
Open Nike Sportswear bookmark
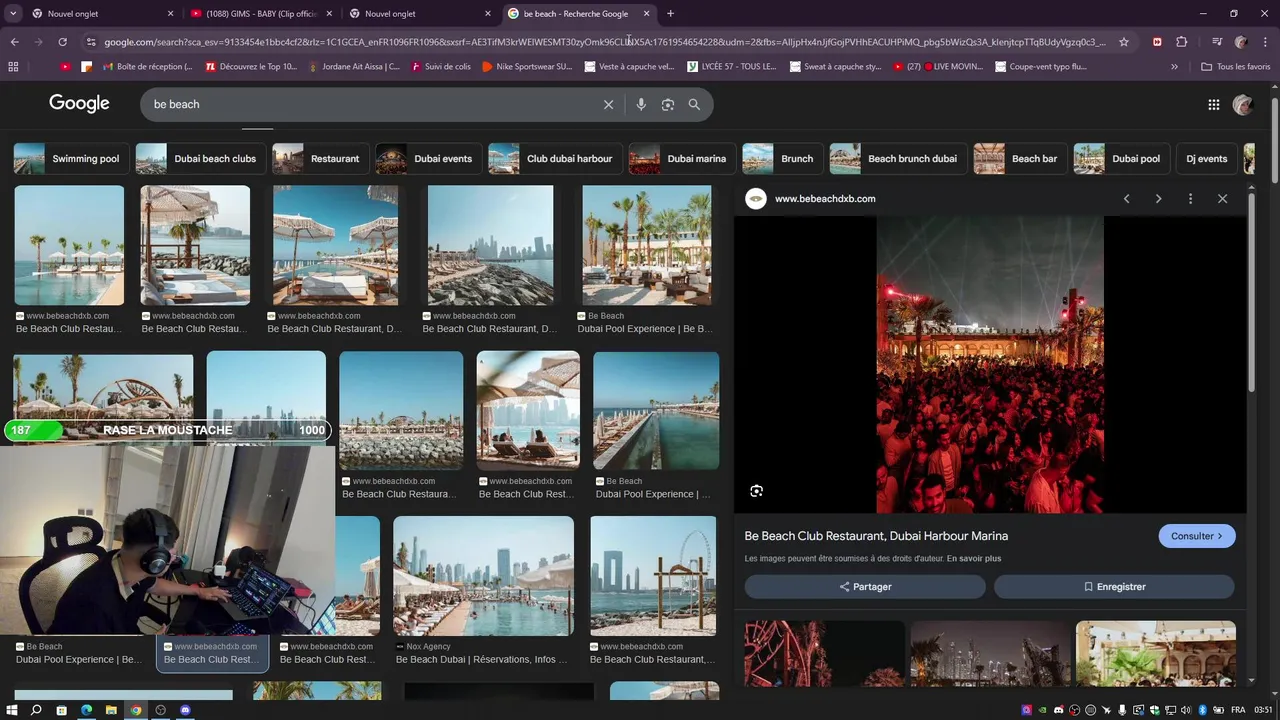click(x=527, y=67)
